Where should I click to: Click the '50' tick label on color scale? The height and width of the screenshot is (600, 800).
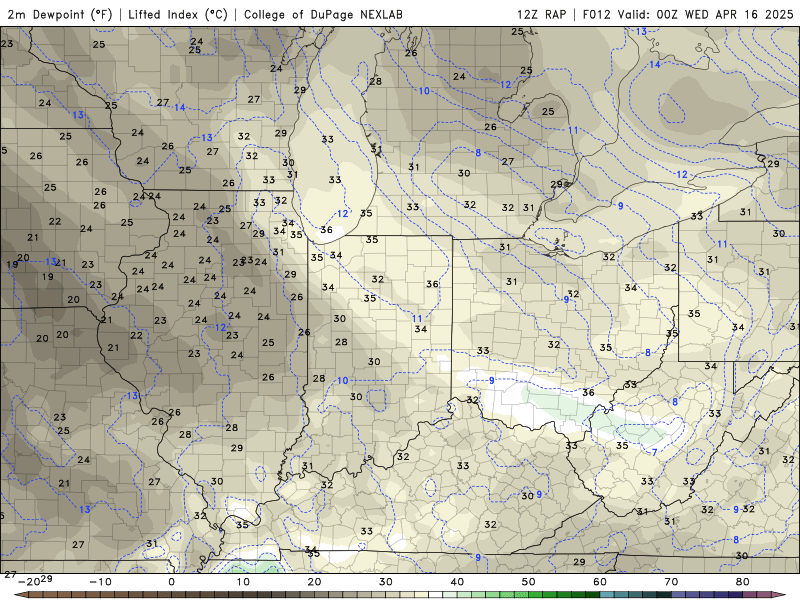[x=529, y=582]
